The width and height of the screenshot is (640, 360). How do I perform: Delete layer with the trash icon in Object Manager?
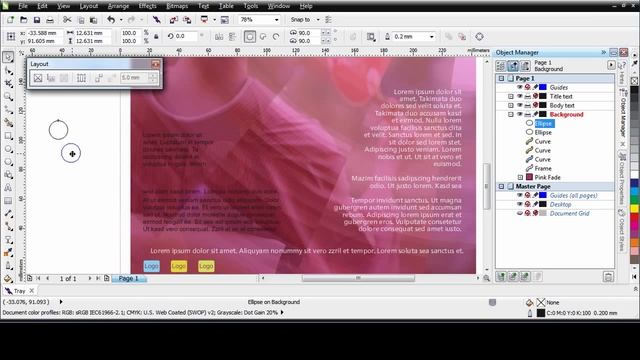[x=608, y=277]
